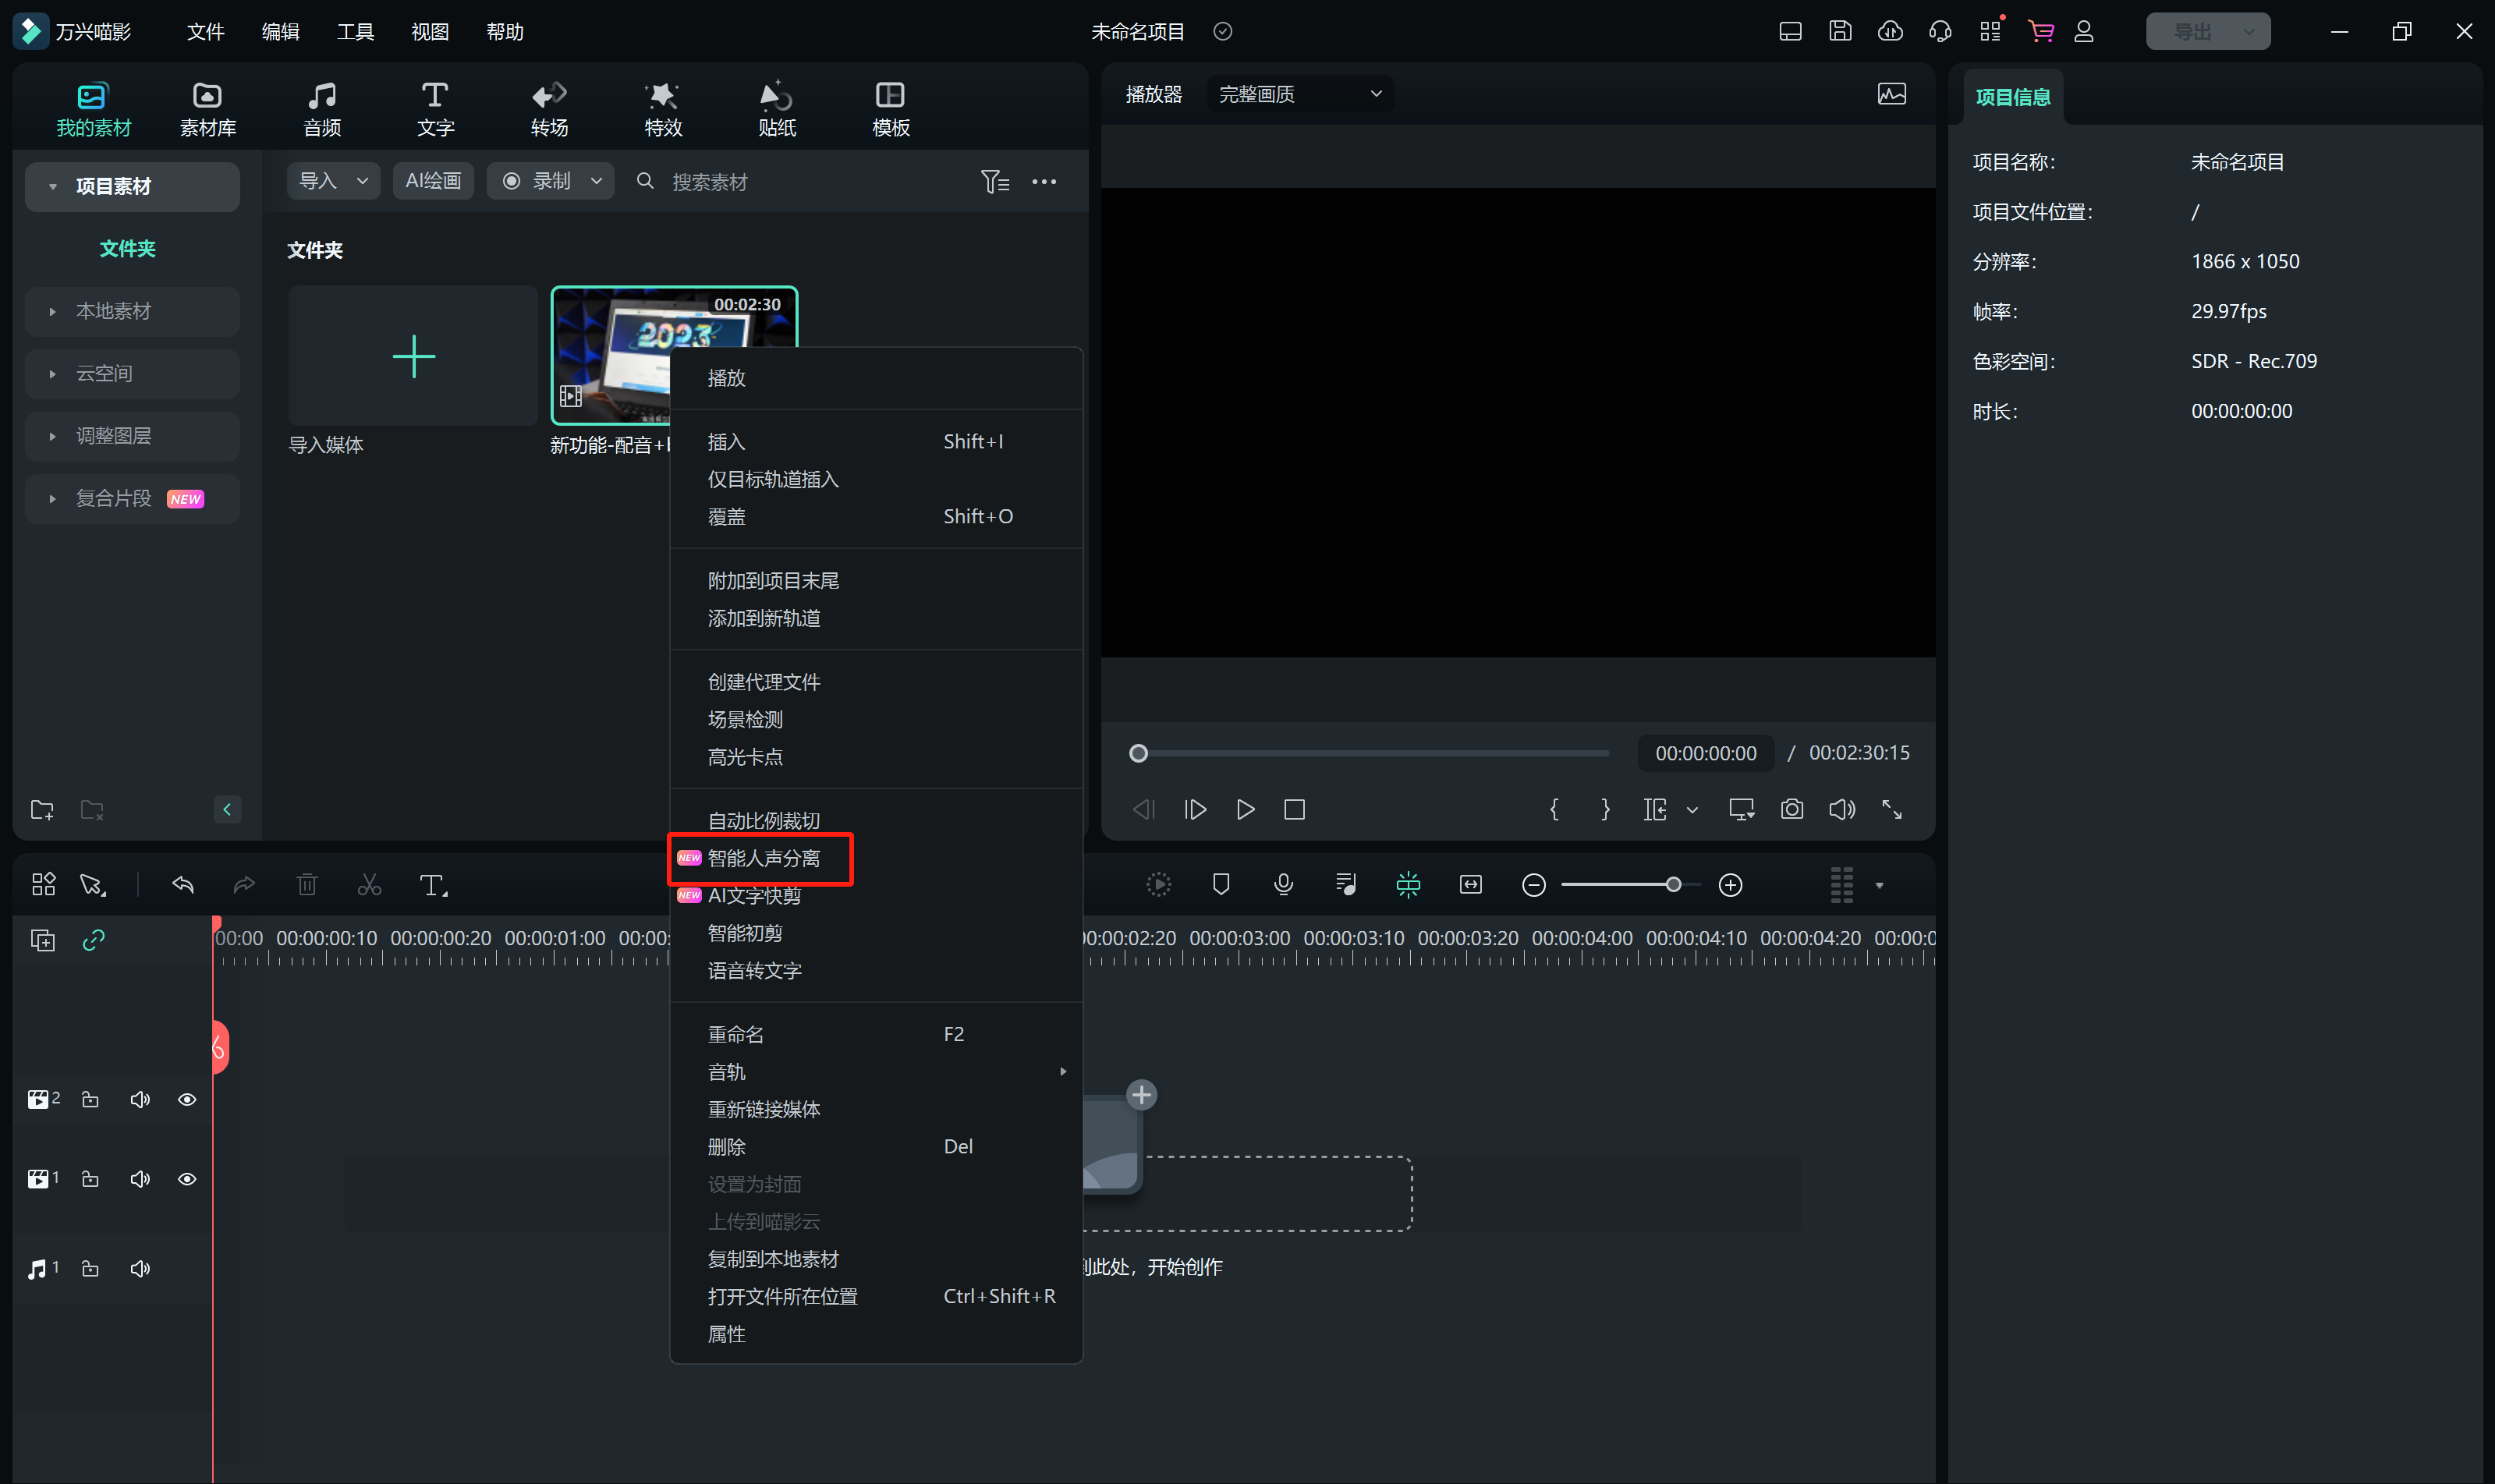Toggle lock on video track 1

[x=90, y=1179]
